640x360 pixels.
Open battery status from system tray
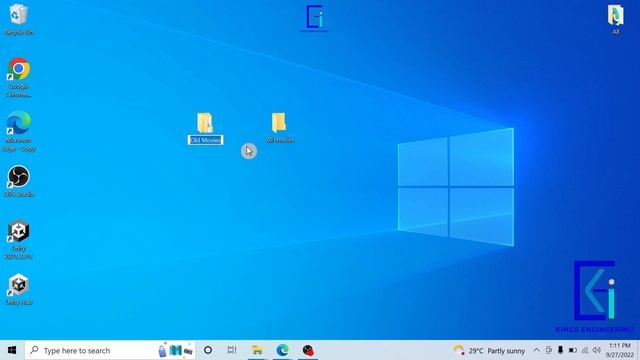coord(573,350)
